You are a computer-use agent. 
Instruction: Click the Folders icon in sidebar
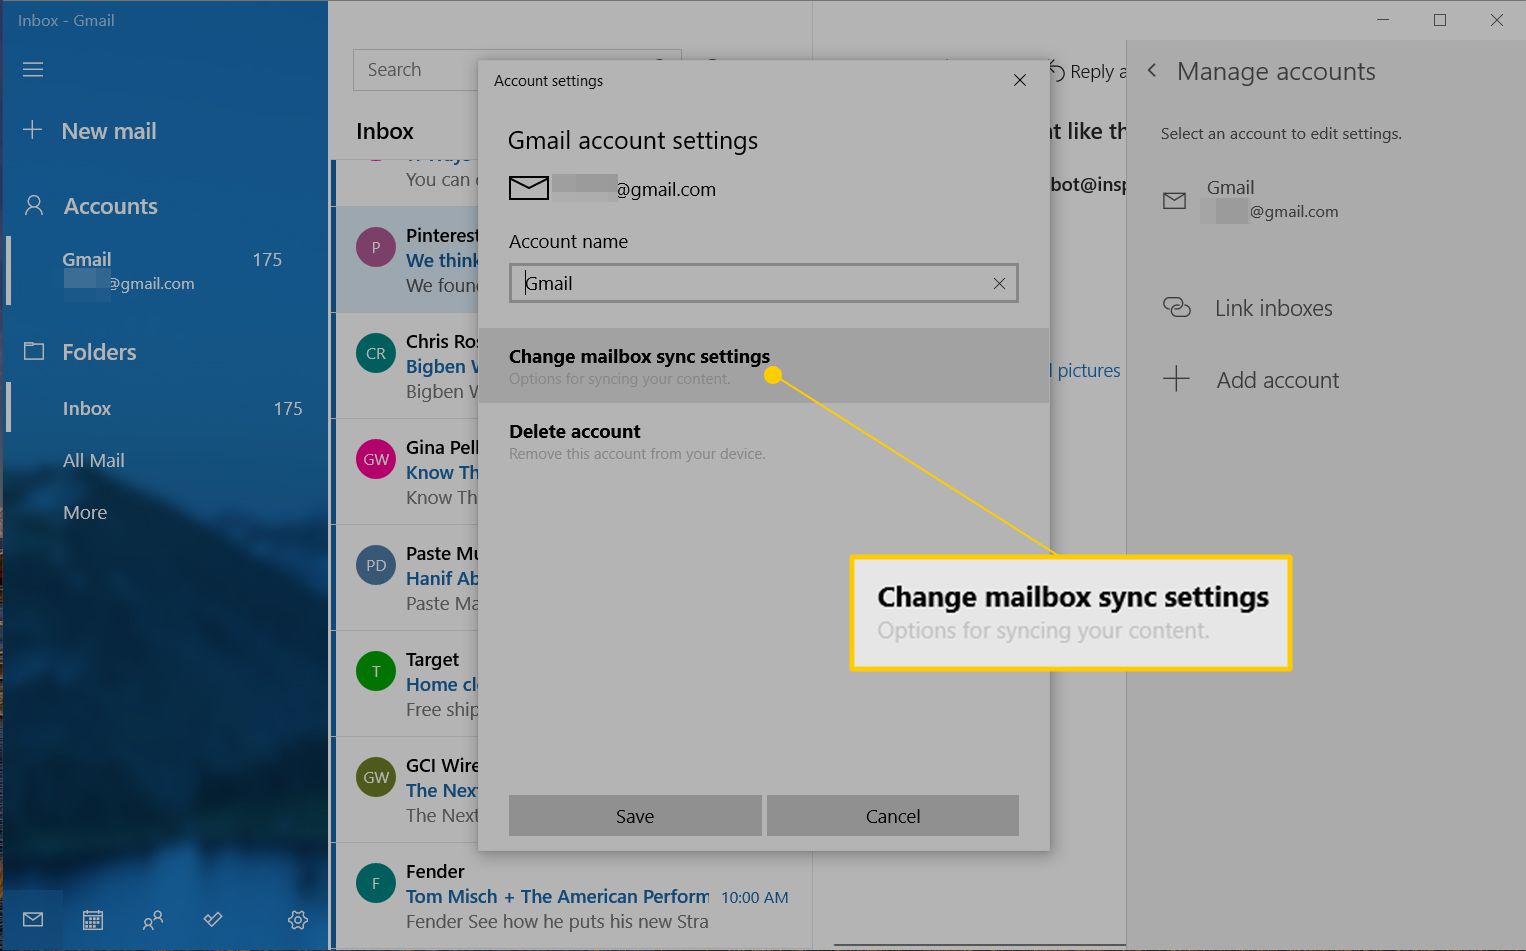(34, 351)
